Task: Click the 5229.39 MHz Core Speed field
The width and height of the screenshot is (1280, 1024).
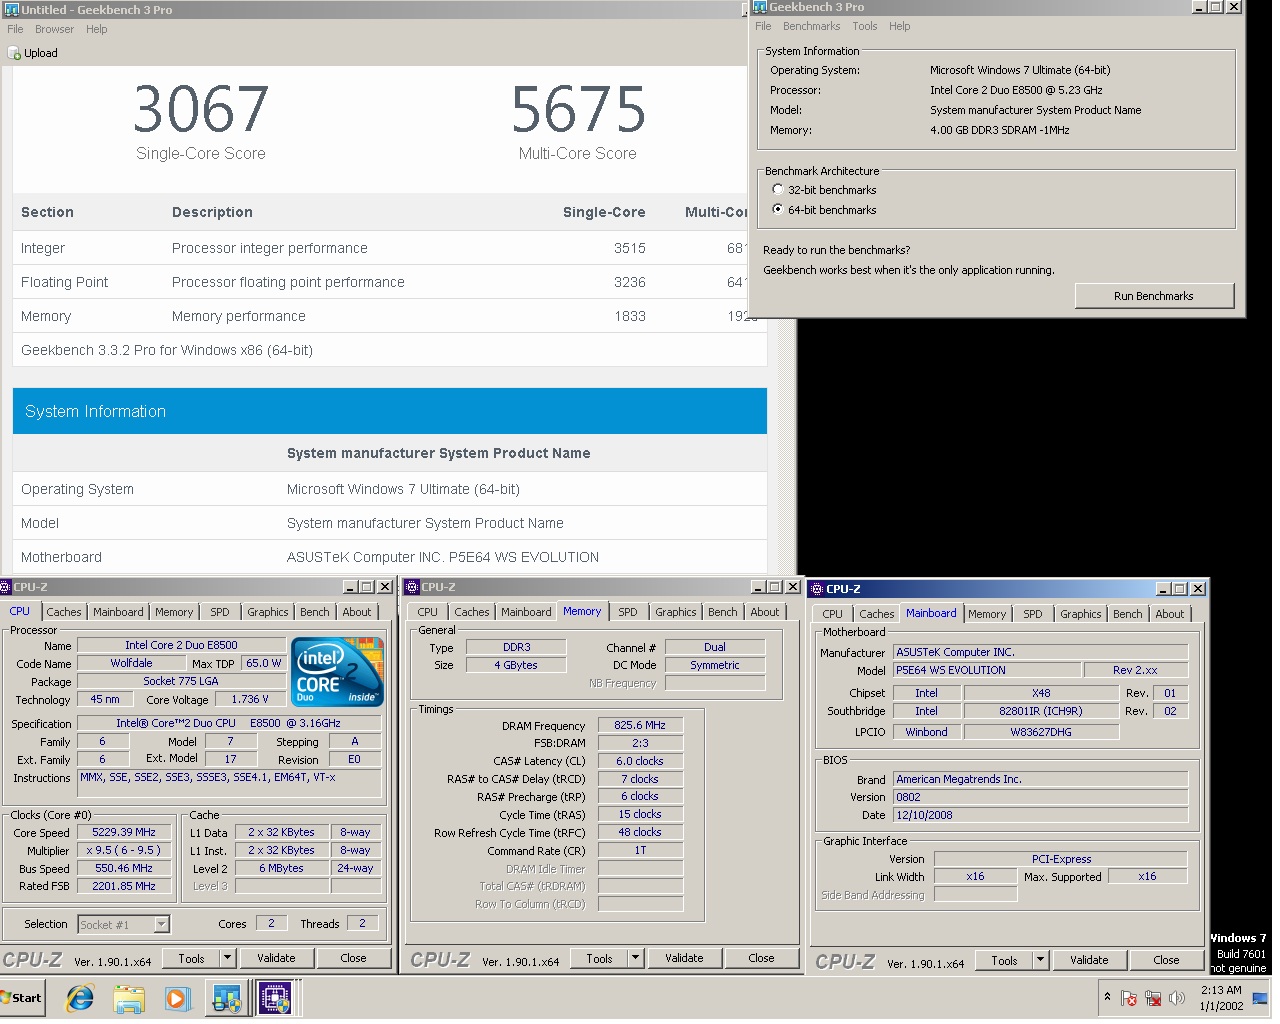Action: (x=125, y=832)
